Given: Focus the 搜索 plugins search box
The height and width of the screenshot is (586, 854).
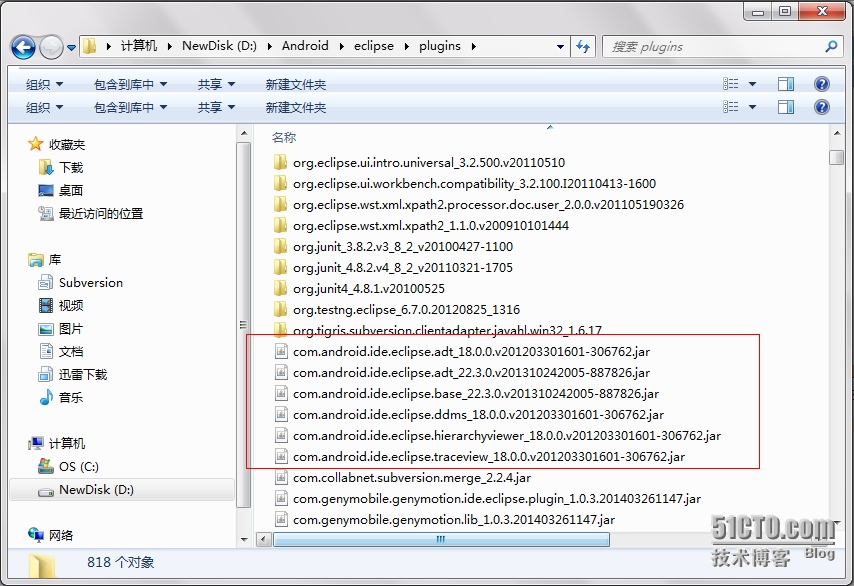Looking at the screenshot, I should (x=713, y=47).
